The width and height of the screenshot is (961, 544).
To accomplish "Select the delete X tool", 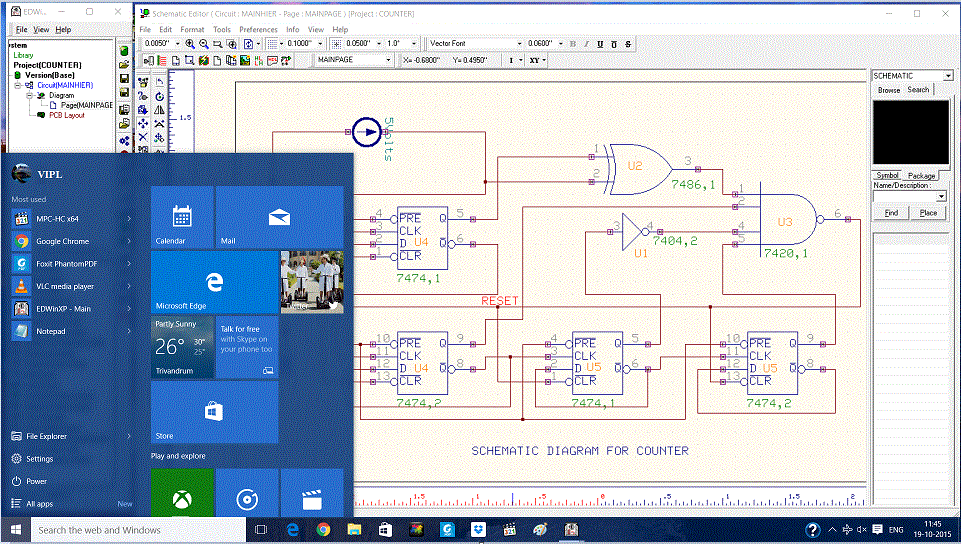I will 143,138.
